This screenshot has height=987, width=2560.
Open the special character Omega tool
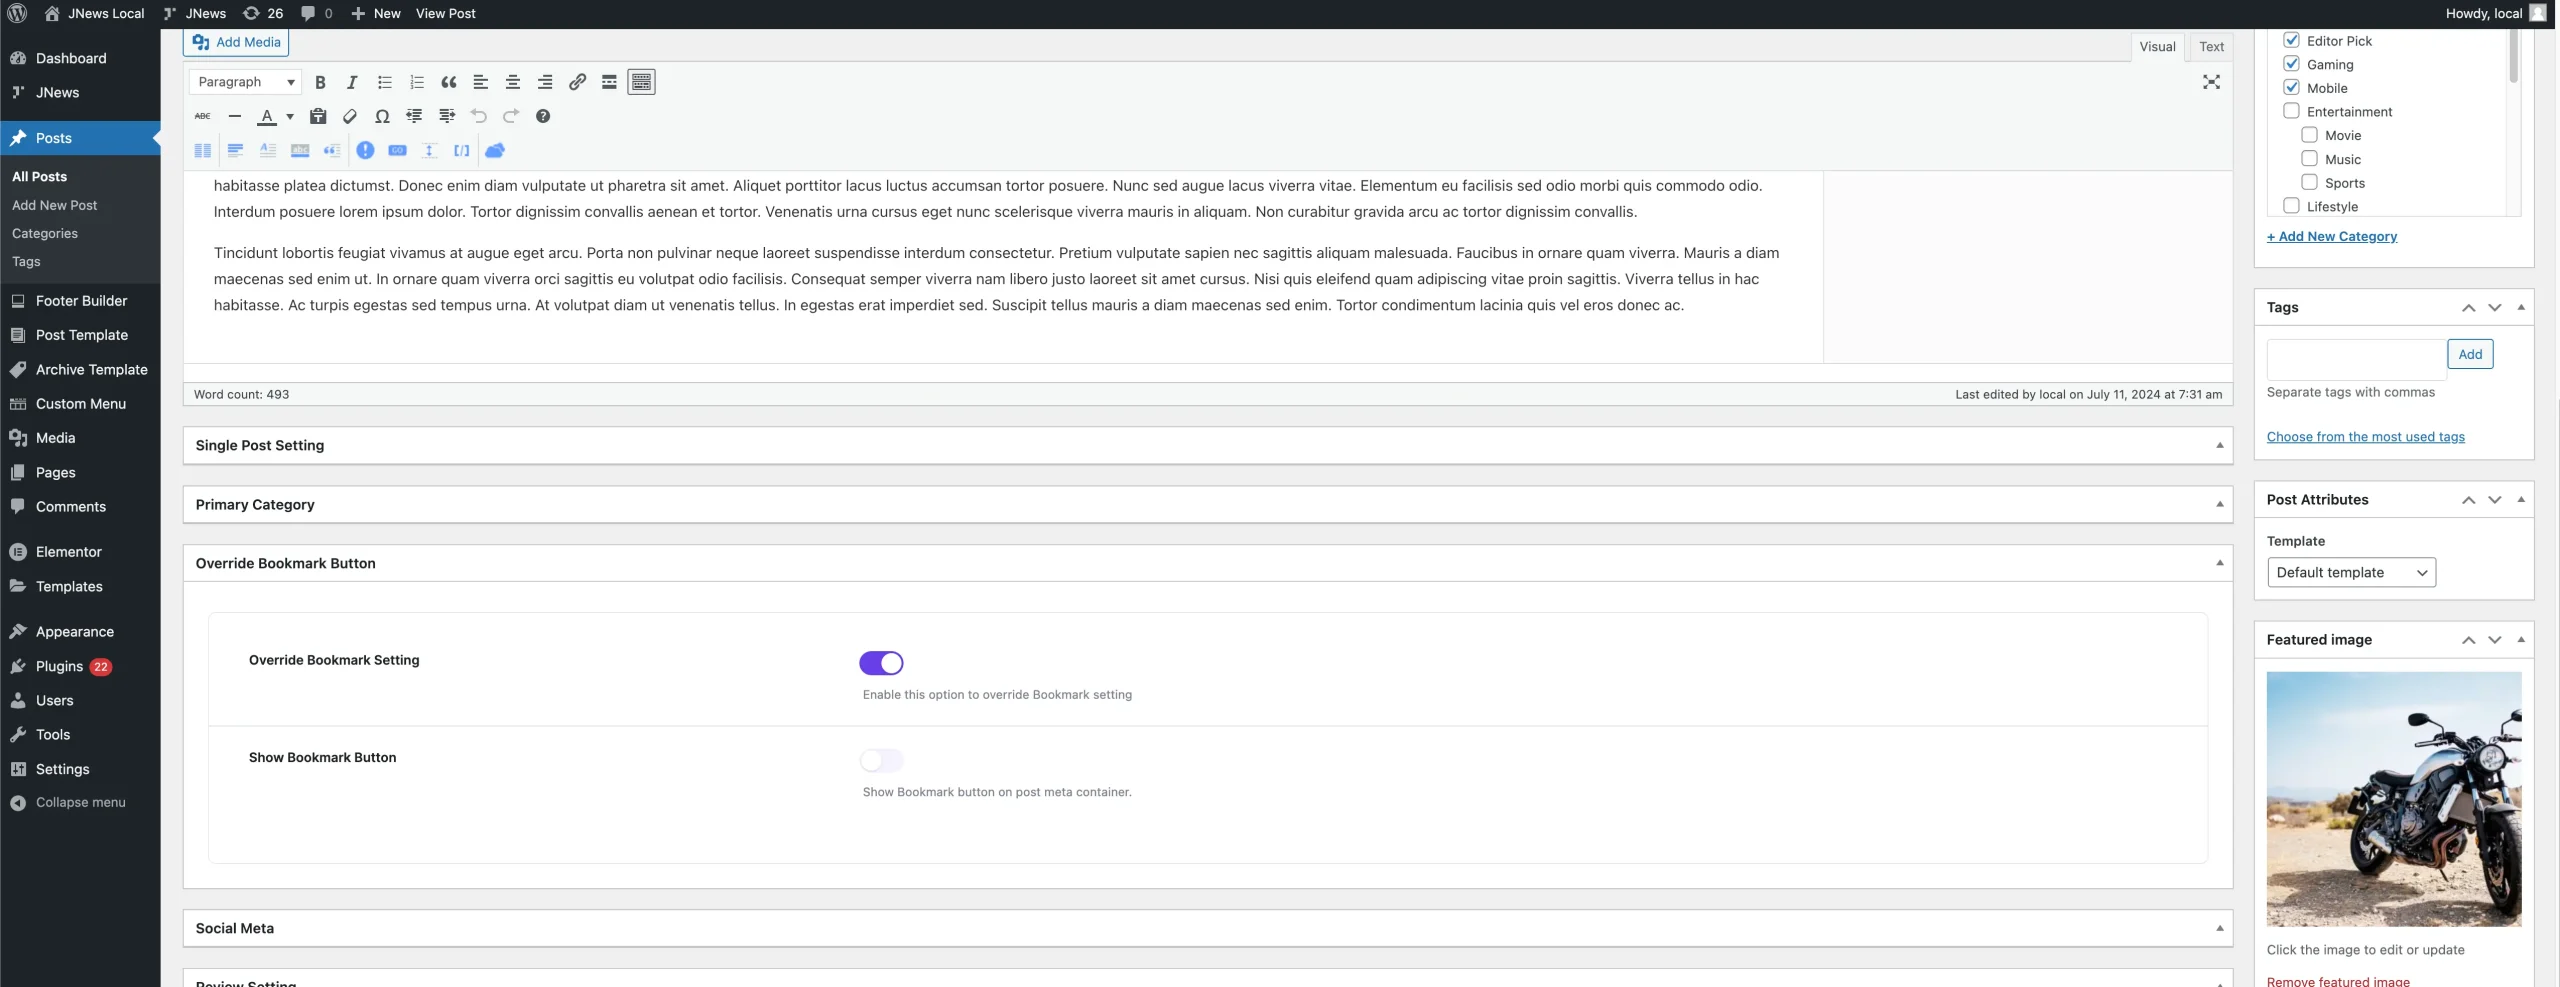382,116
